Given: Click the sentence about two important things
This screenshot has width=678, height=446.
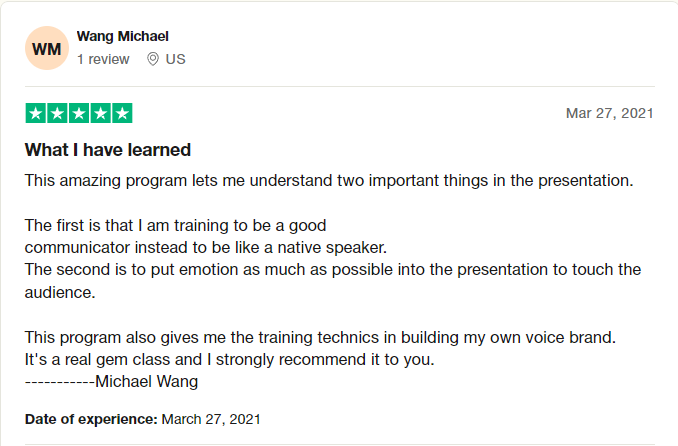Looking at the screenshot, I should click(329, 181).
